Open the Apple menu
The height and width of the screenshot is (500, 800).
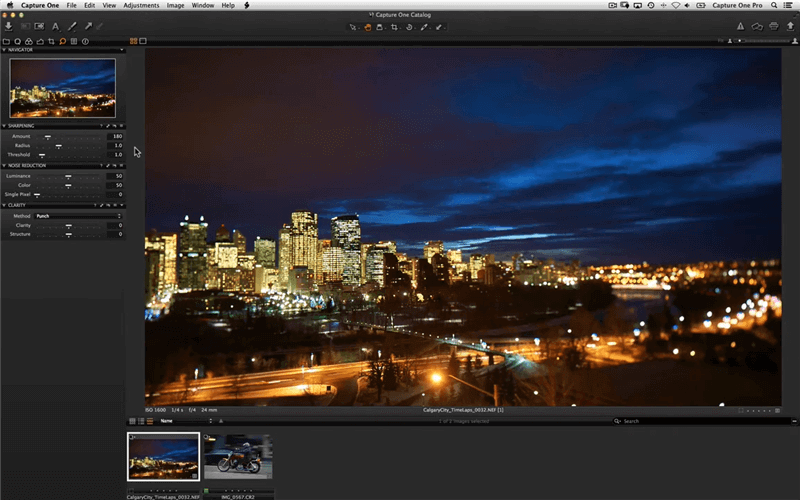(10, 5)
